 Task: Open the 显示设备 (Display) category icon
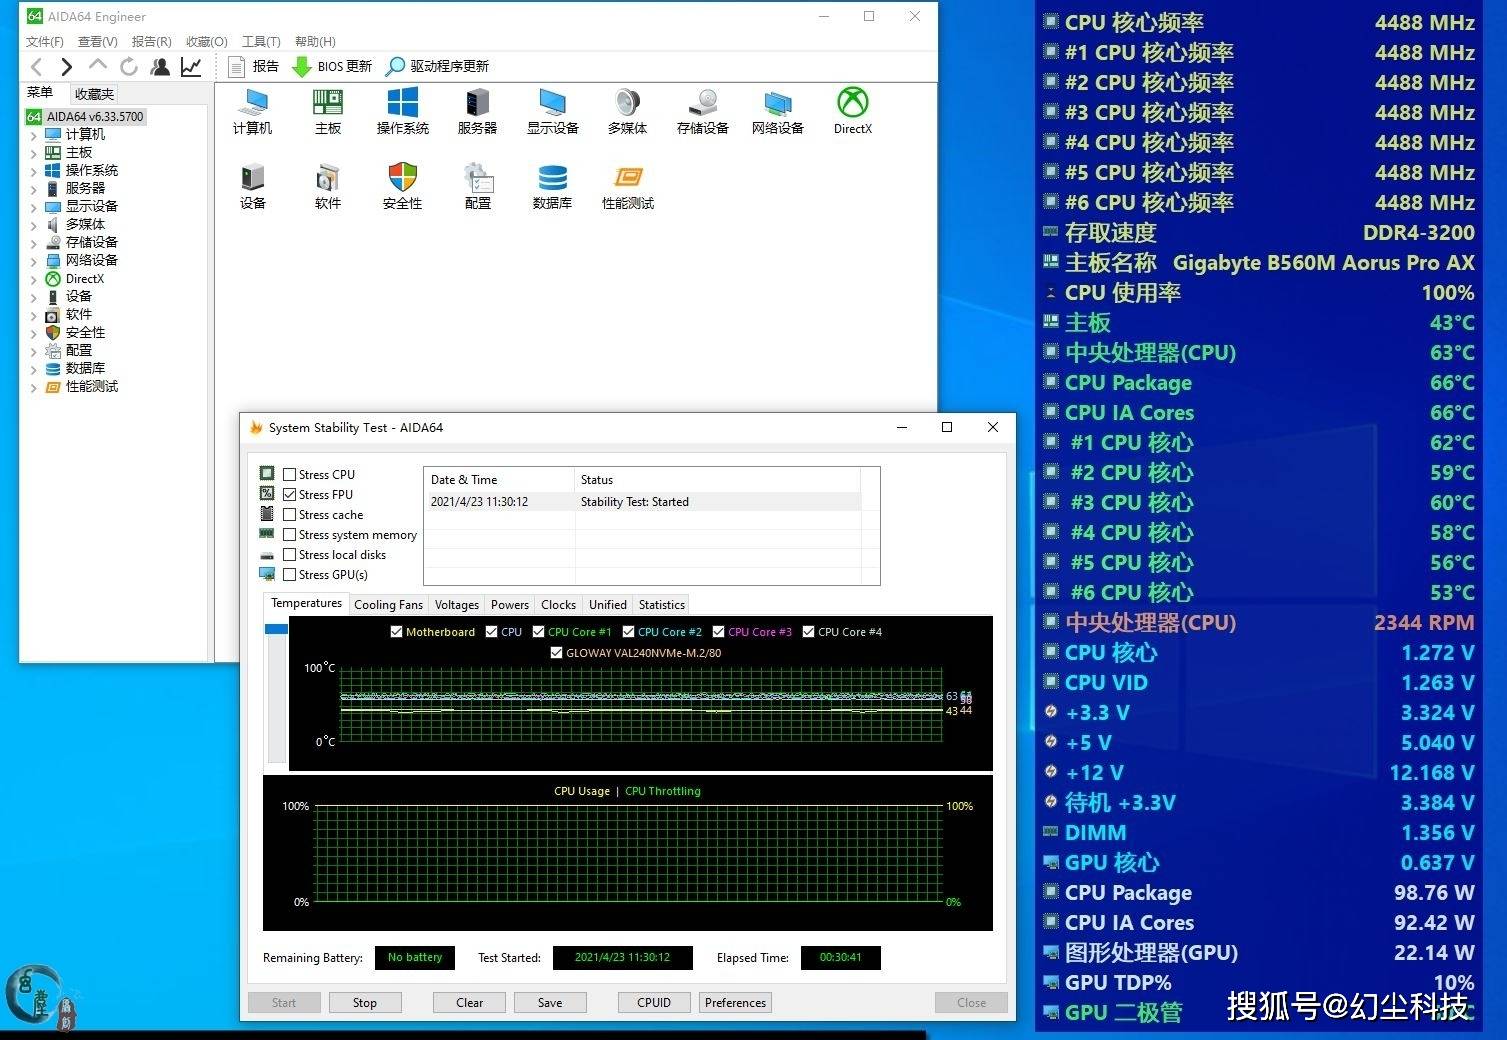pyautogui.click(x=553, y=111)
